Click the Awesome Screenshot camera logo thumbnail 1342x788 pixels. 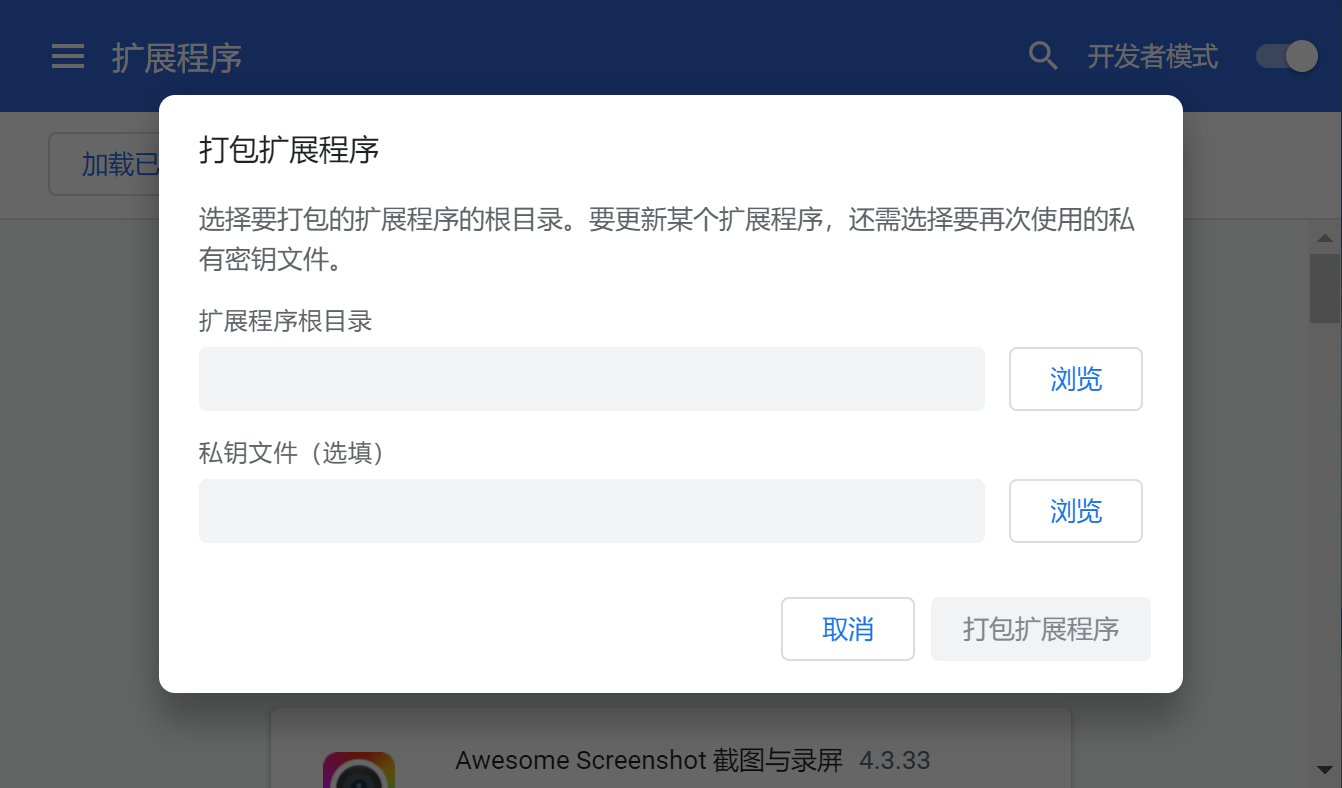tap(358, 770)
